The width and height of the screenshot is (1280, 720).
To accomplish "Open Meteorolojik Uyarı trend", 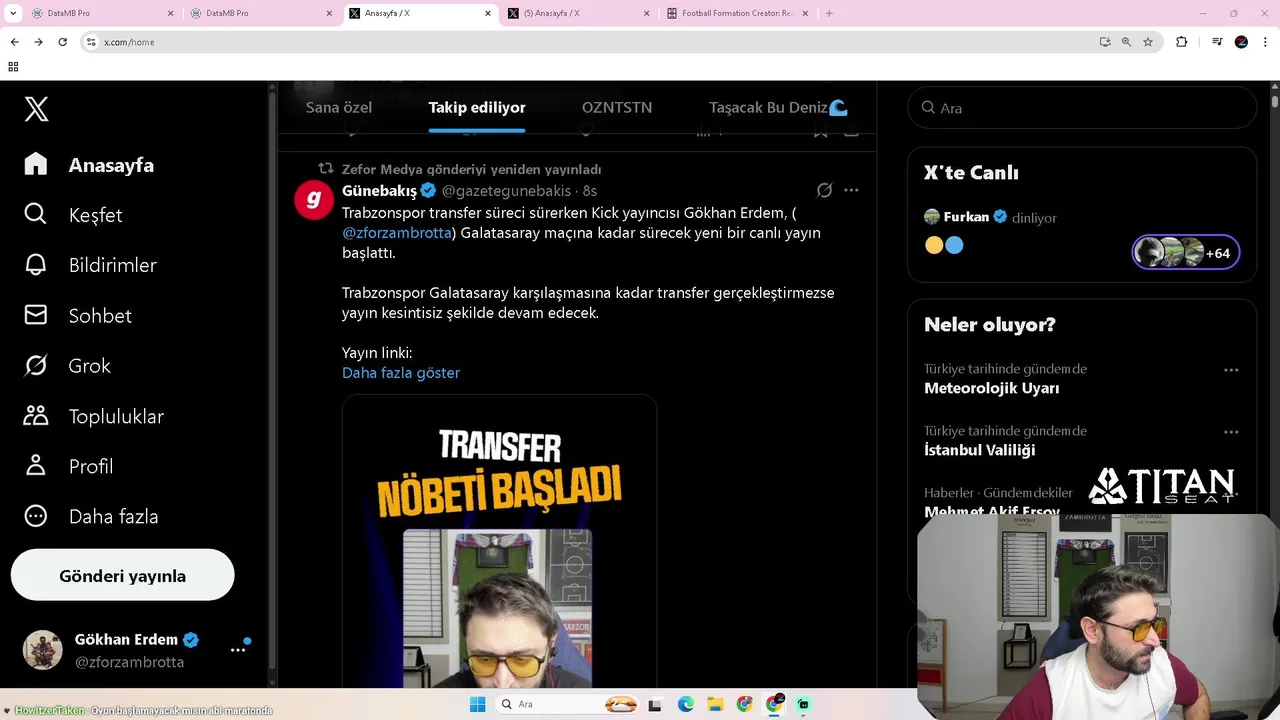I will pos(991,388).
